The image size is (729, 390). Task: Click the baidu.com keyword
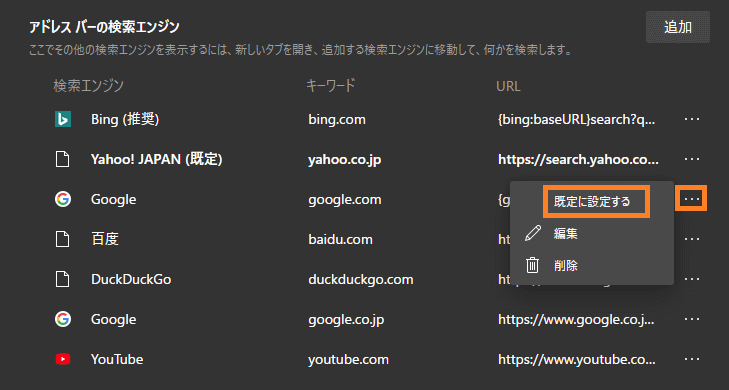coord(340,239)
